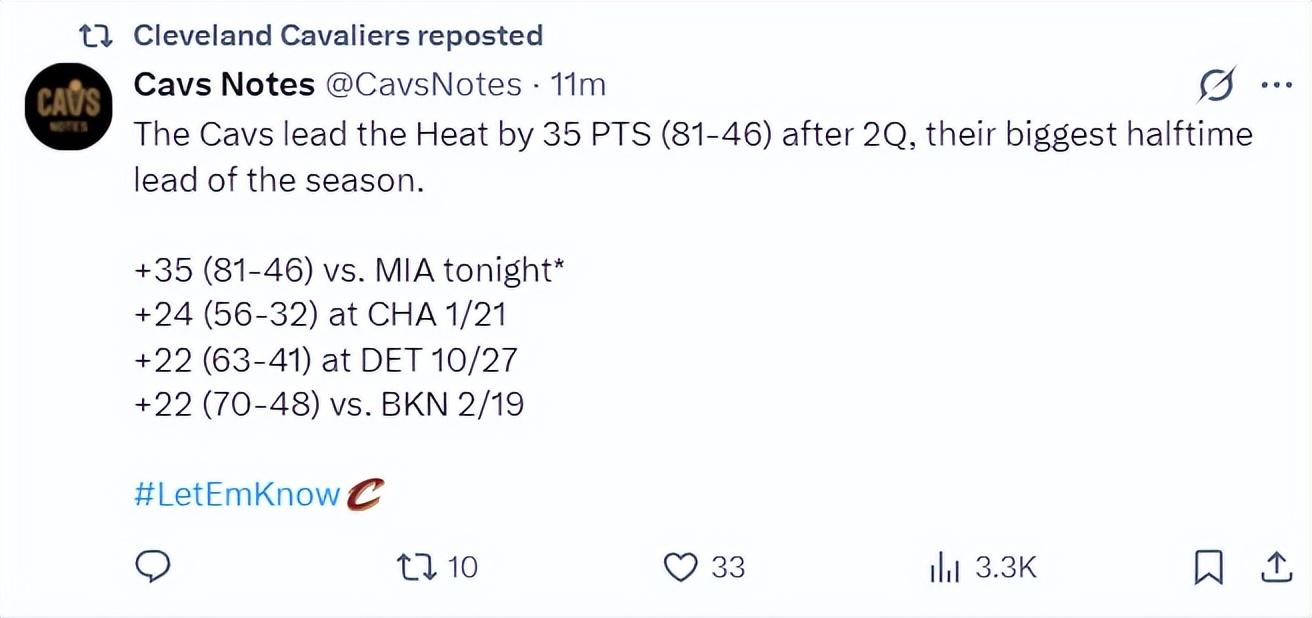Bookmark this Cavs Notes post

tap(1208, 568)
